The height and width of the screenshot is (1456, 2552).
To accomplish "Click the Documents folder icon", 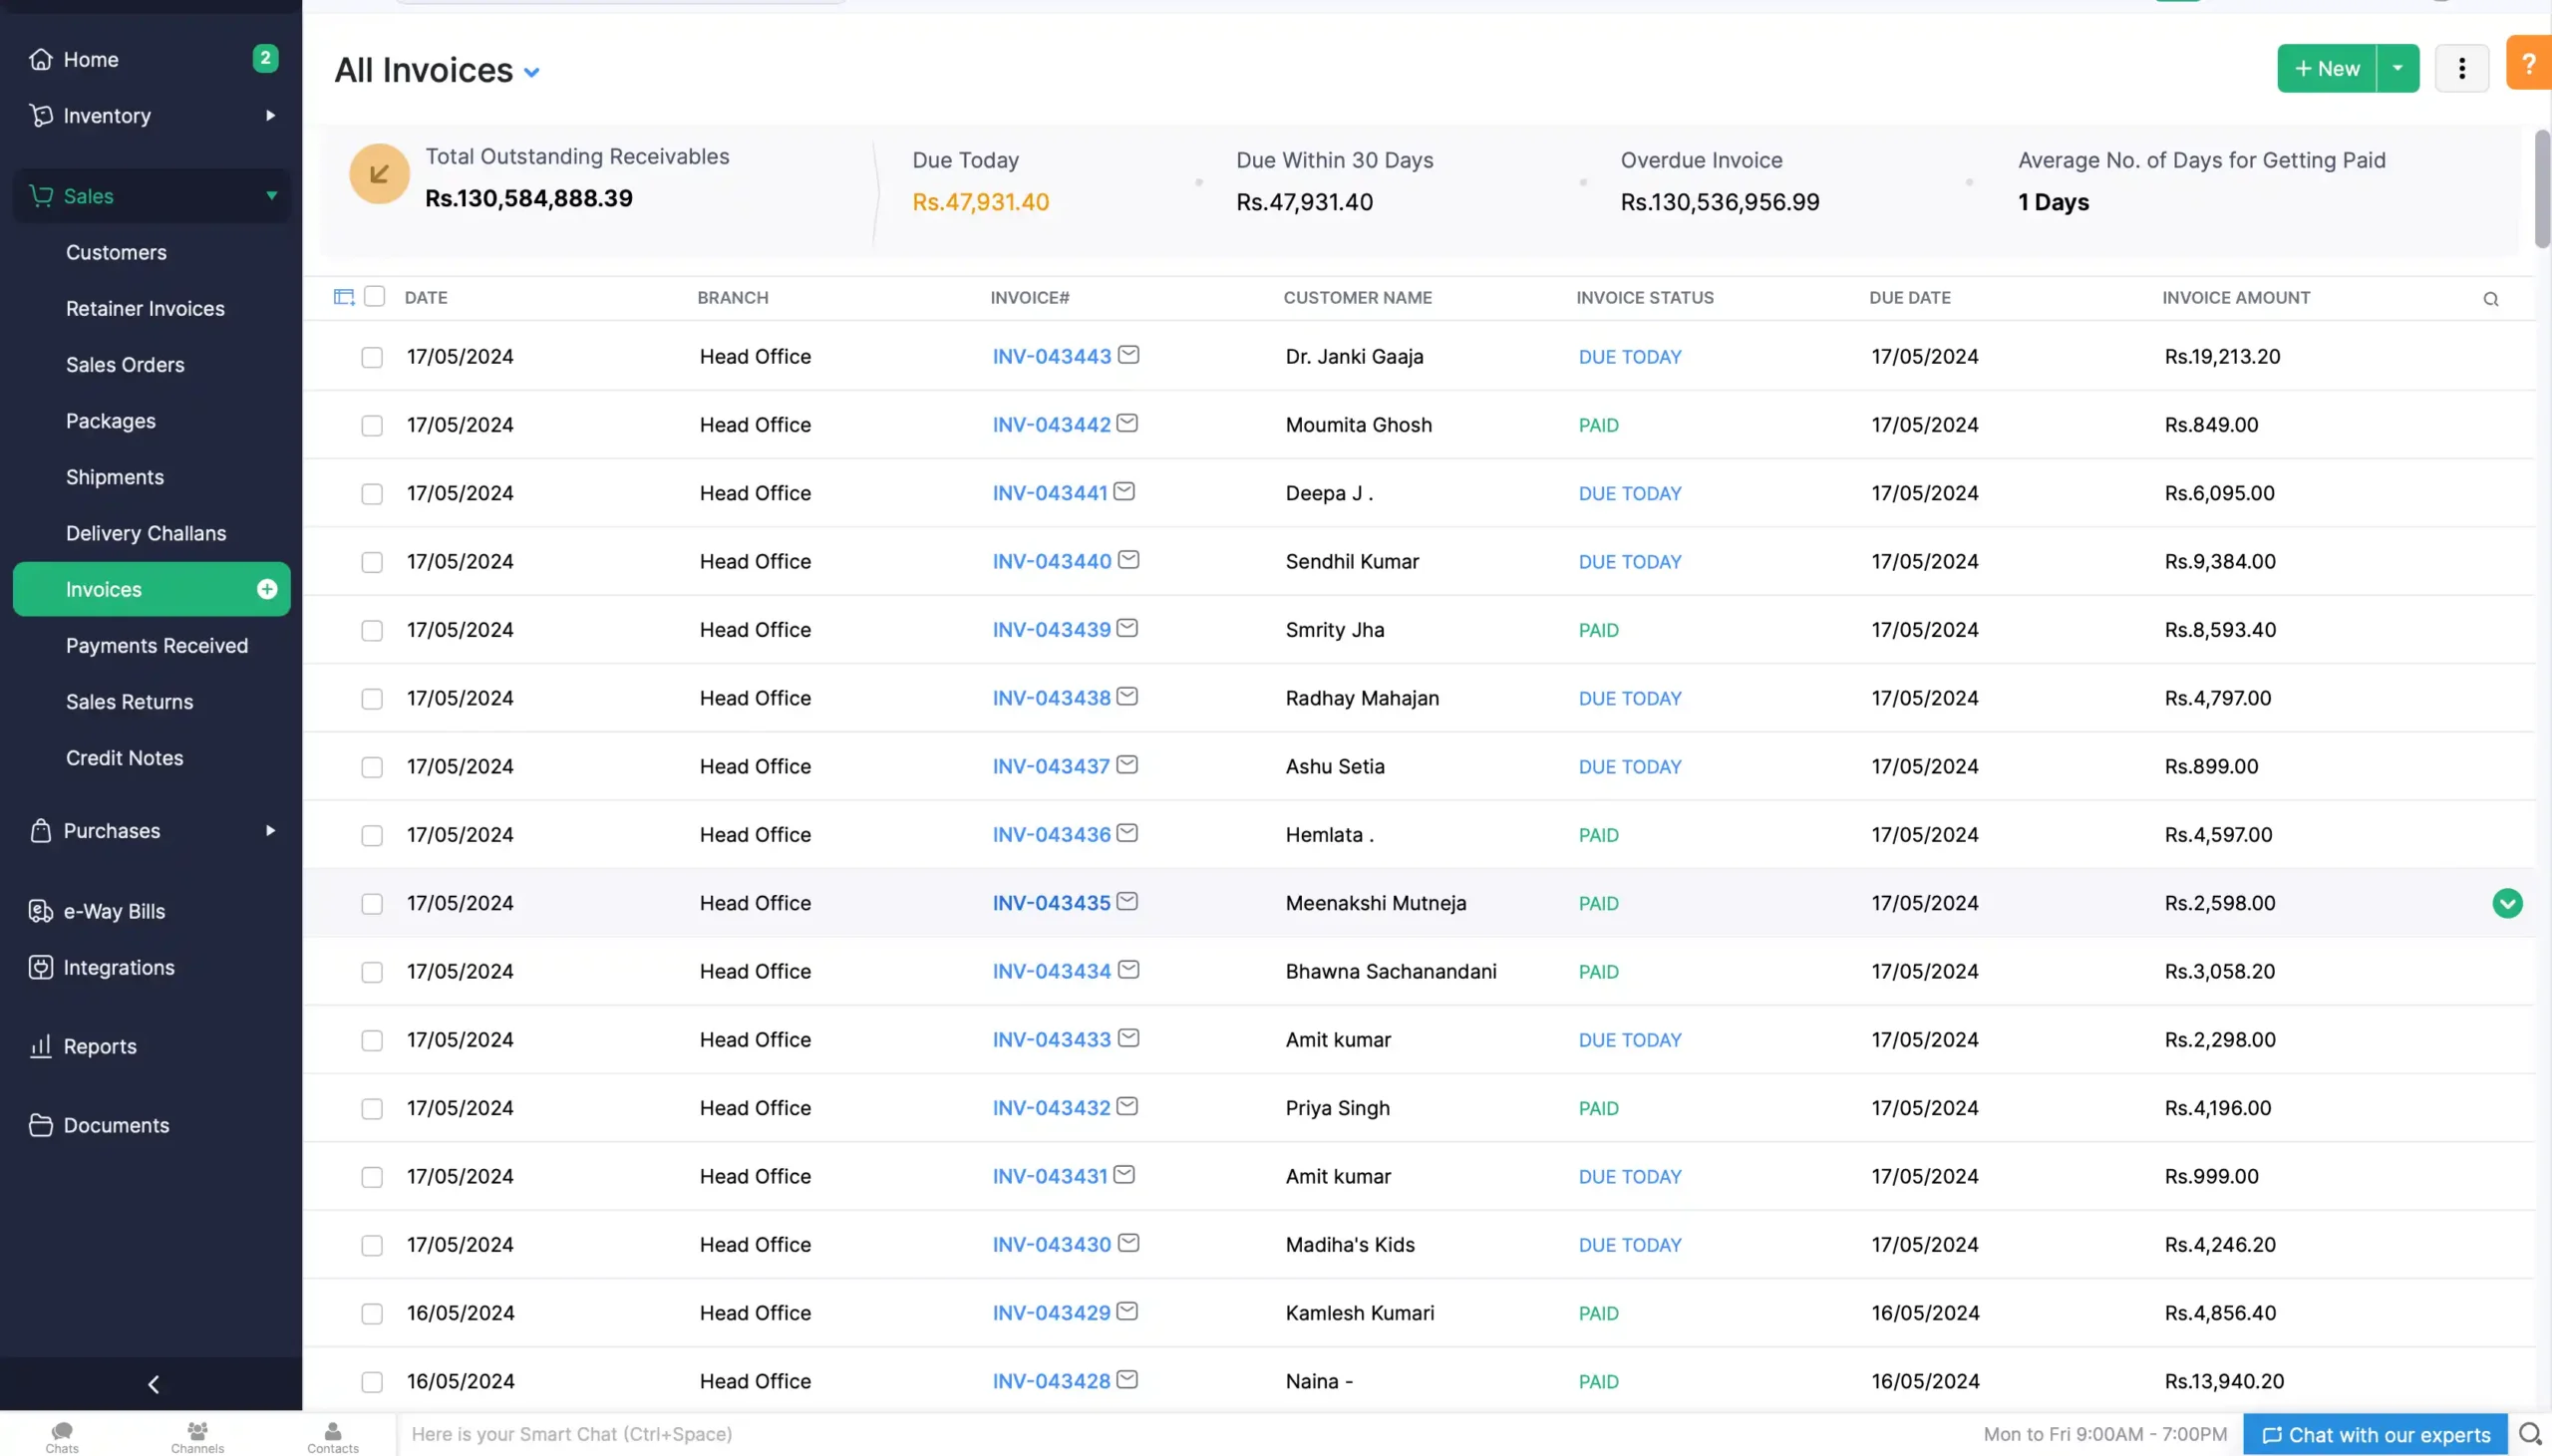I will coord(40,1124).
